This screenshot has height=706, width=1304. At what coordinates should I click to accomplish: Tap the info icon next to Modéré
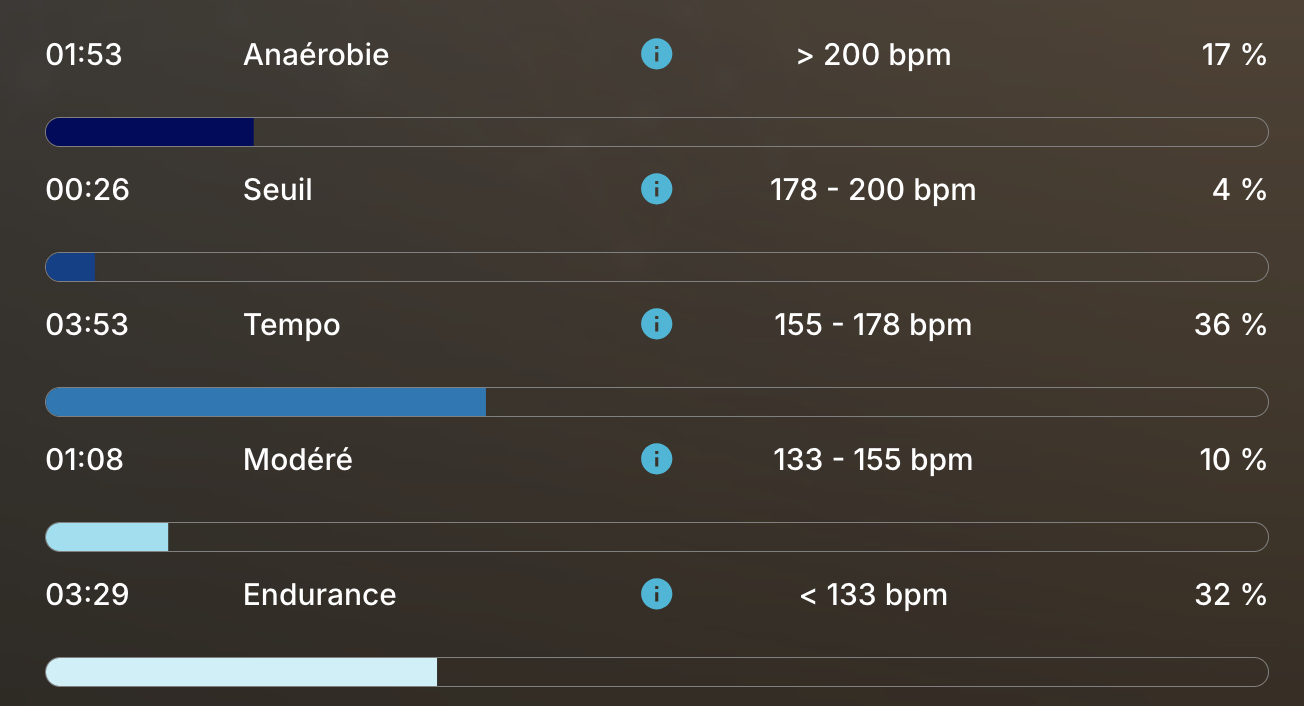(x=656, y=459)
